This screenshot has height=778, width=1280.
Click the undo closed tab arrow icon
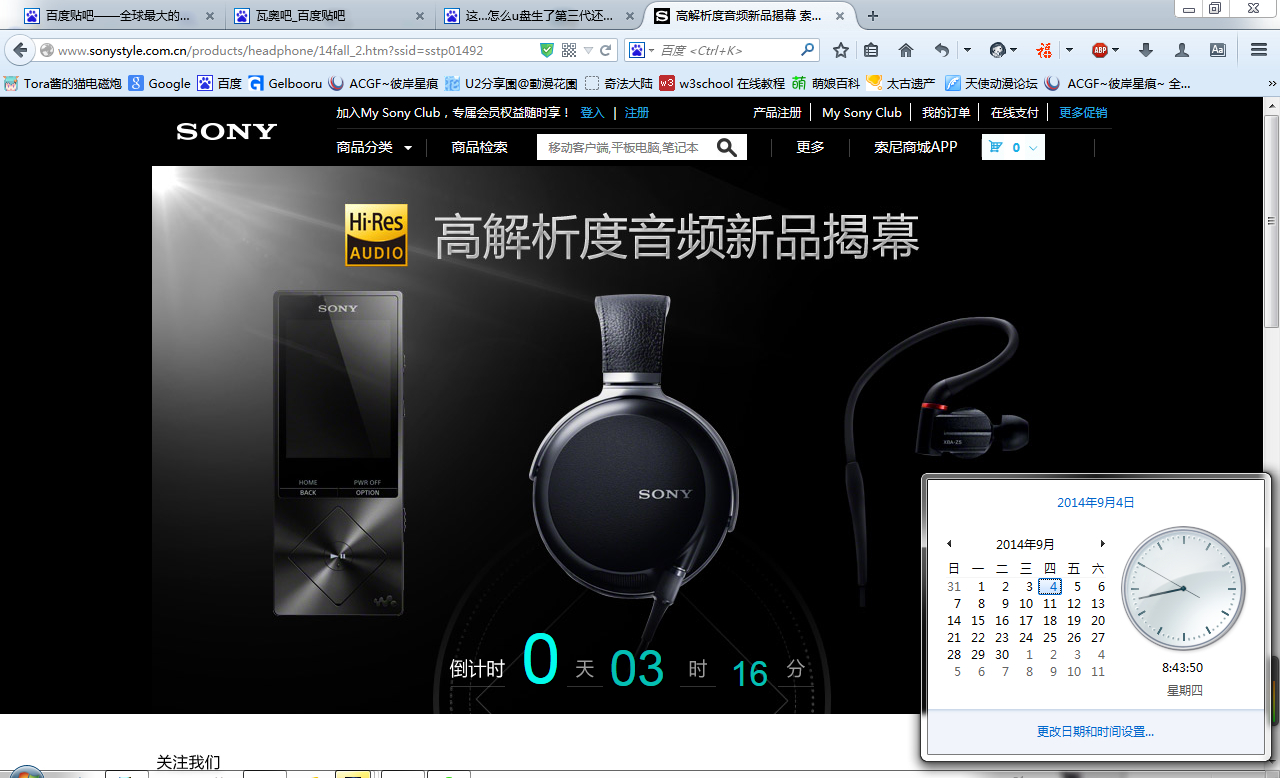coord(942,50)
